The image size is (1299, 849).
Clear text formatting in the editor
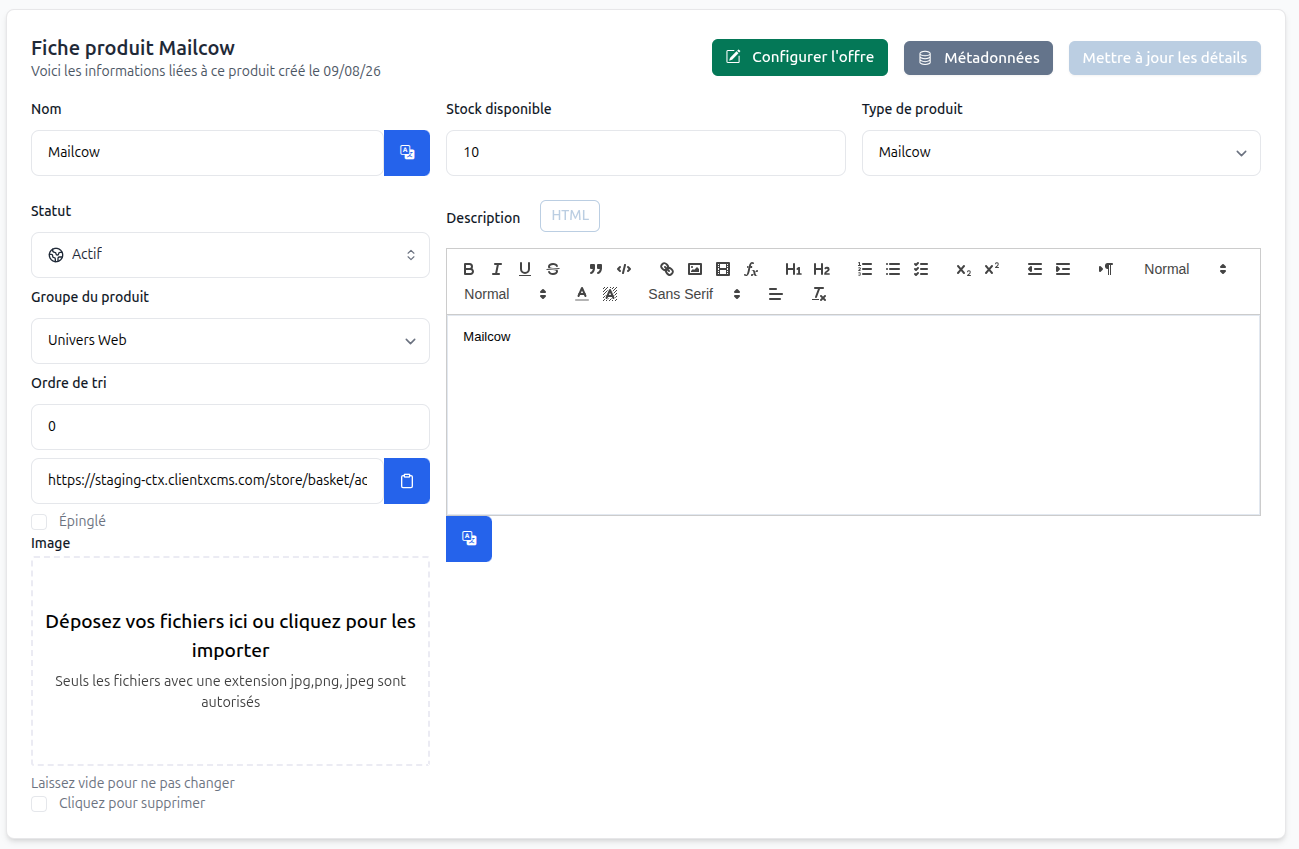pos(819,294)
